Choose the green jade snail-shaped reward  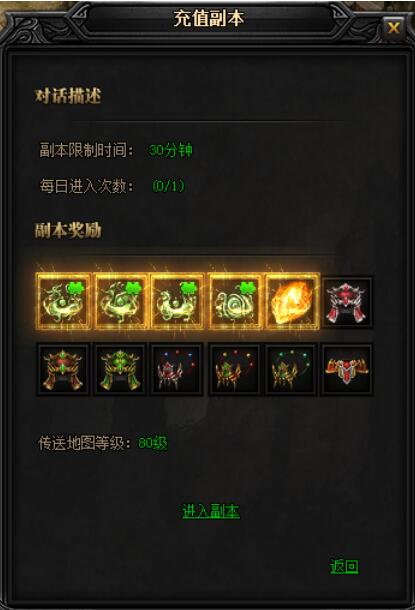(x=235, y=301)
